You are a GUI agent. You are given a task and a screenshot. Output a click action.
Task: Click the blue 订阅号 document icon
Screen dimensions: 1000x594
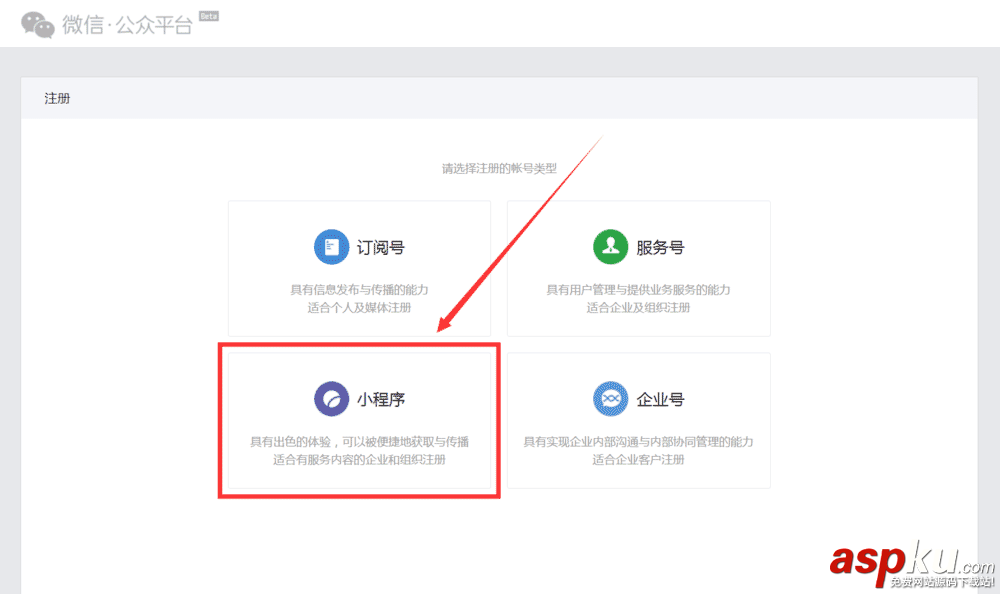pyautogui.click(x=332, y=246)
